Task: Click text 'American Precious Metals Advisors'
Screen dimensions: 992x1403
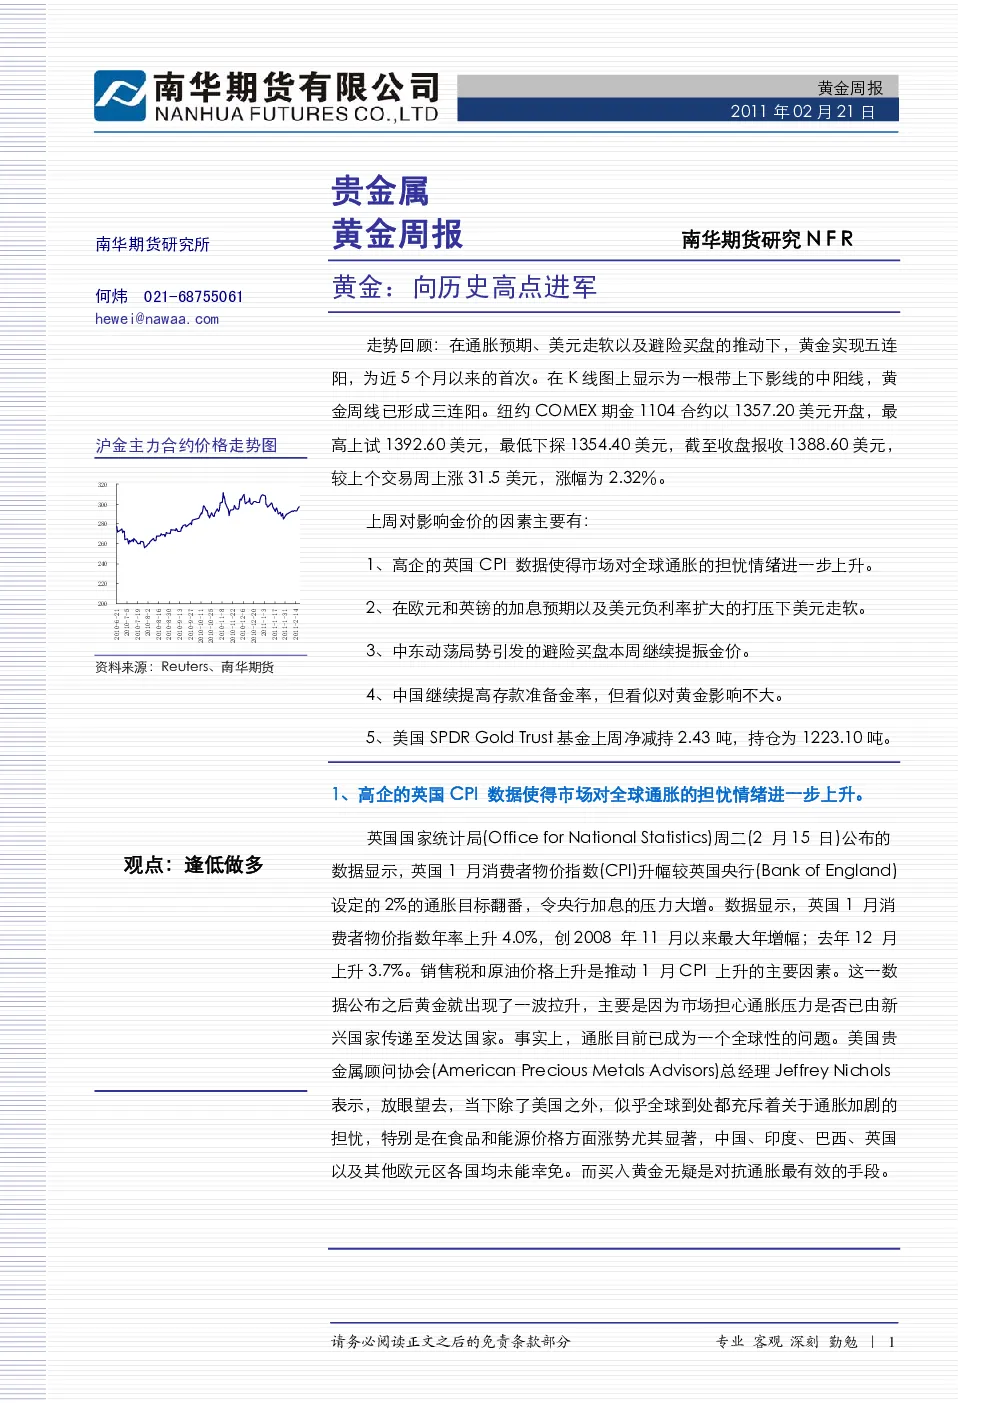Action: (575, 1071)
